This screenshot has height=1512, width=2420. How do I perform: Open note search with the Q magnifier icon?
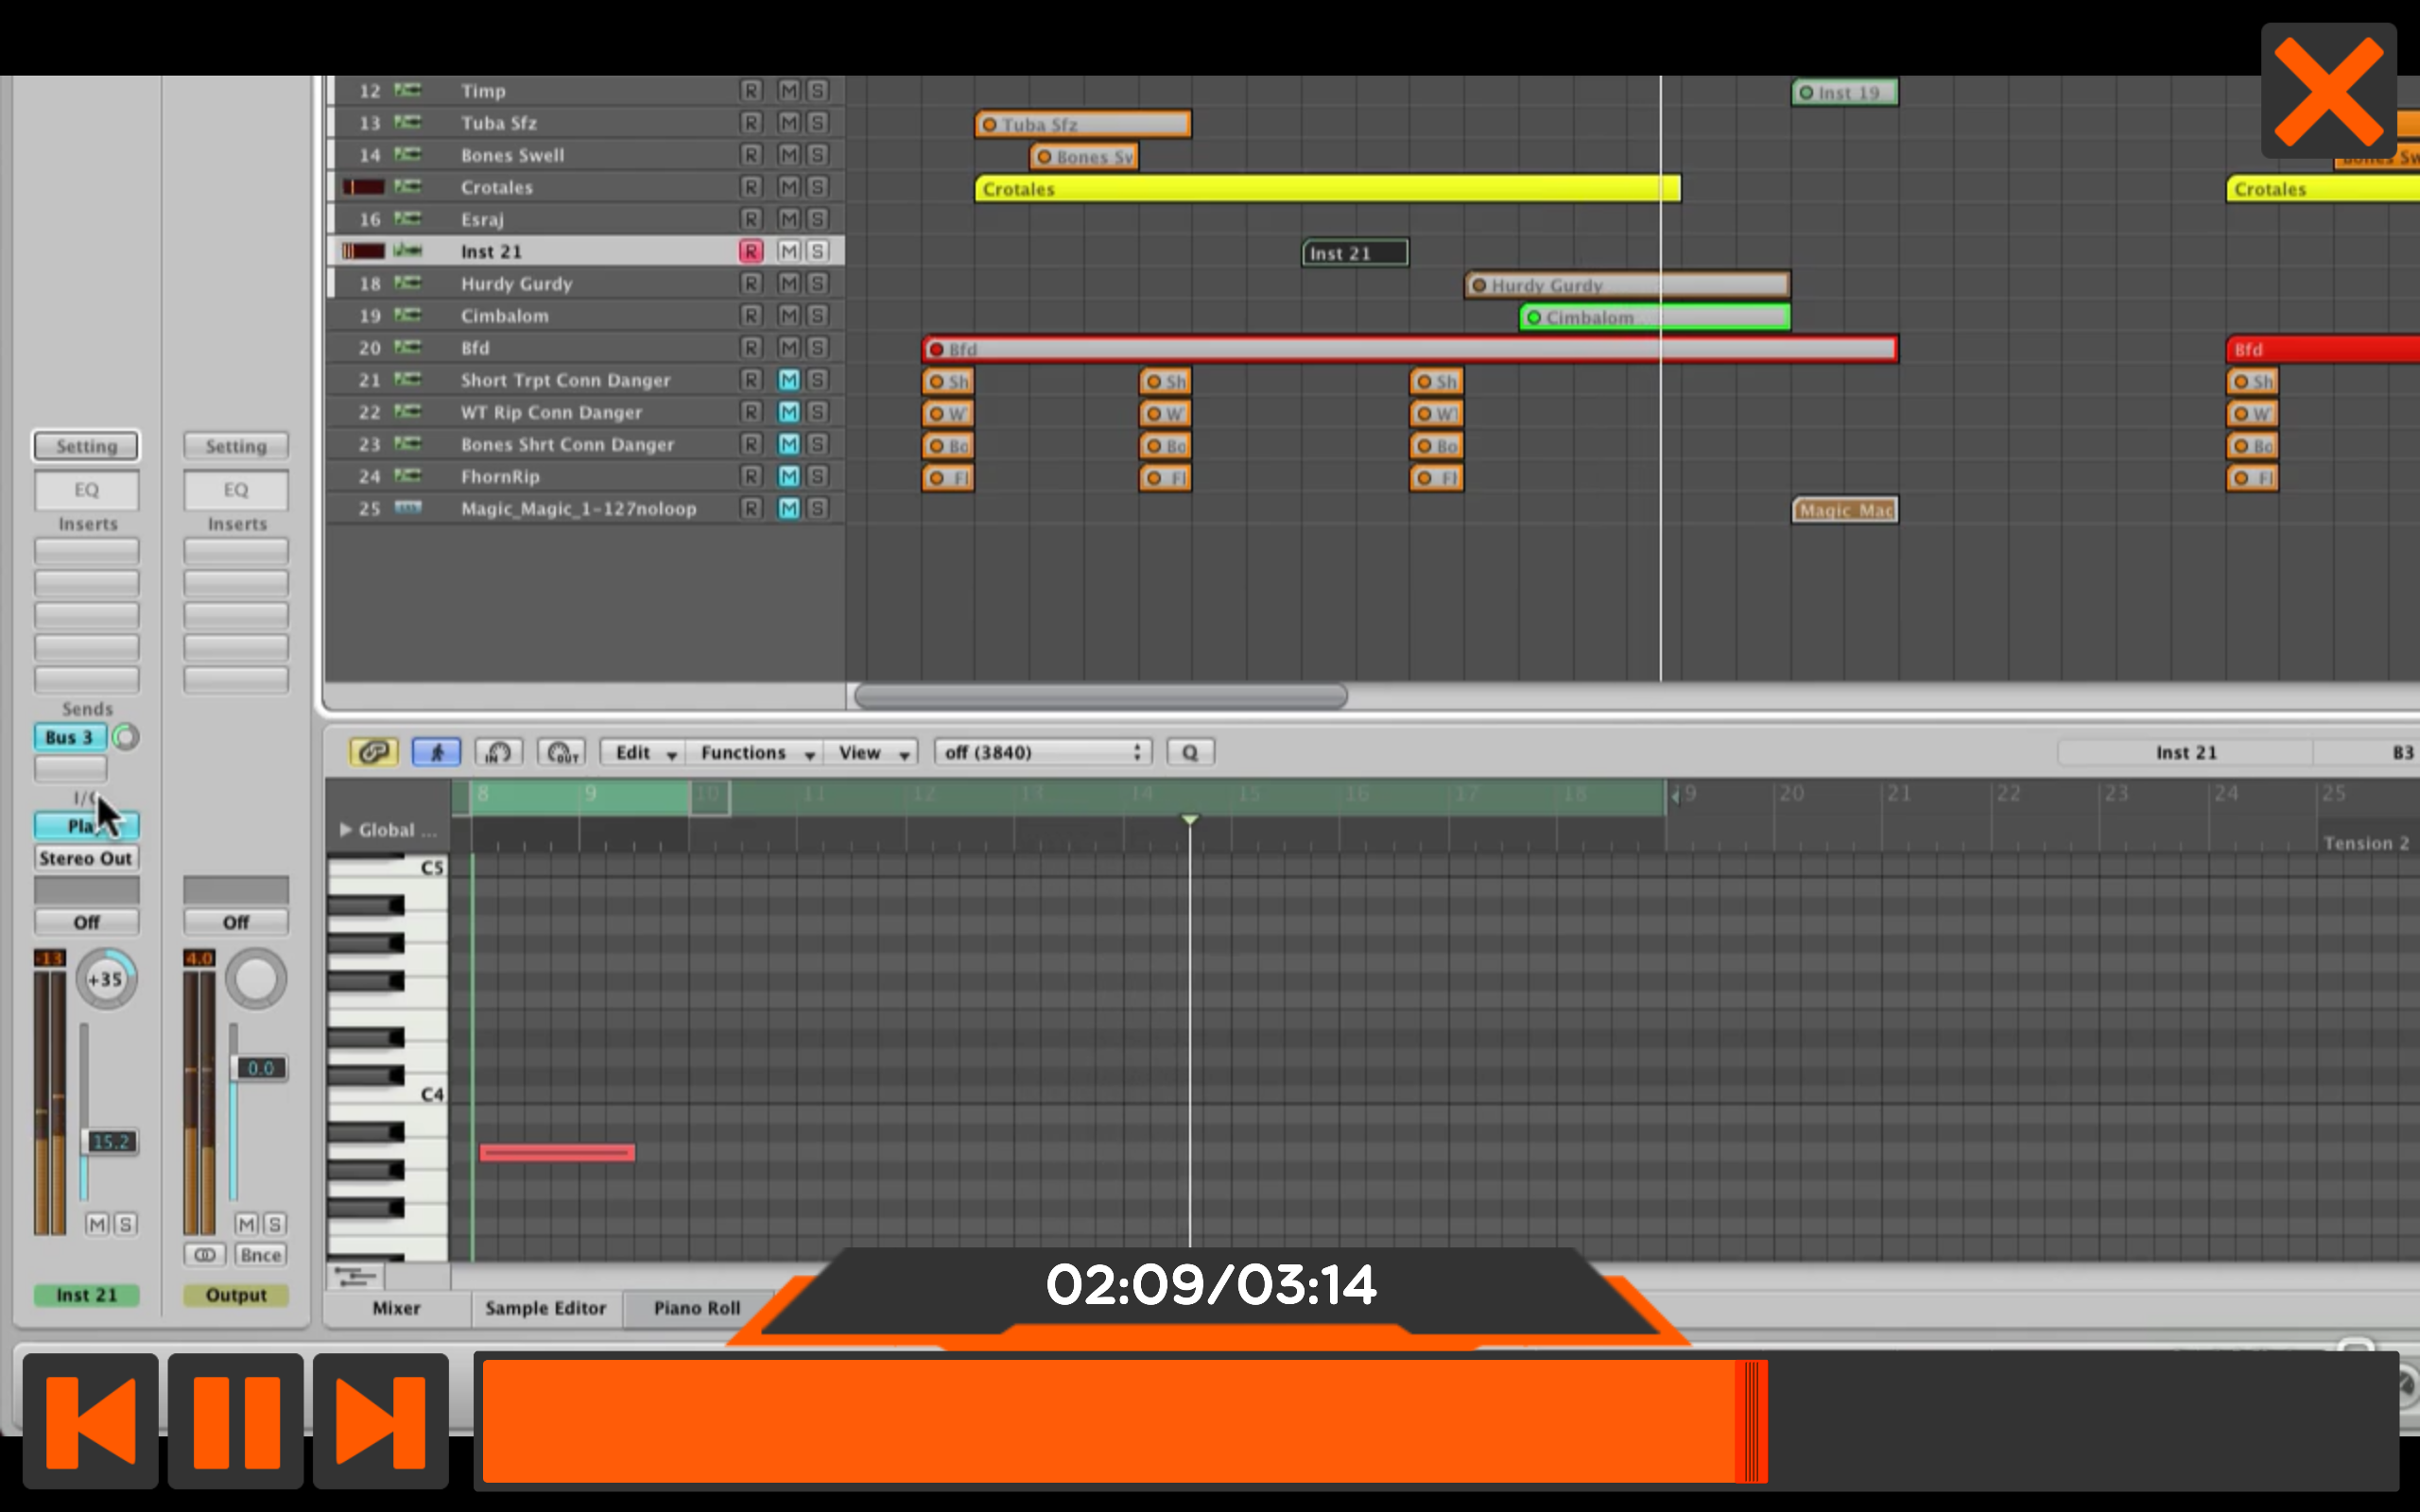click(1189, 752)
